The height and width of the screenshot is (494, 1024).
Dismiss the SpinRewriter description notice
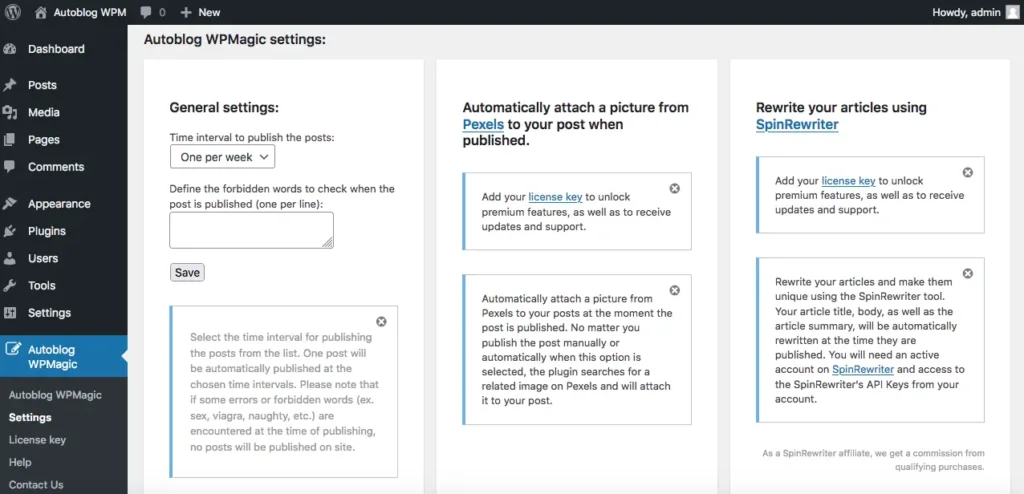[968, 273]
